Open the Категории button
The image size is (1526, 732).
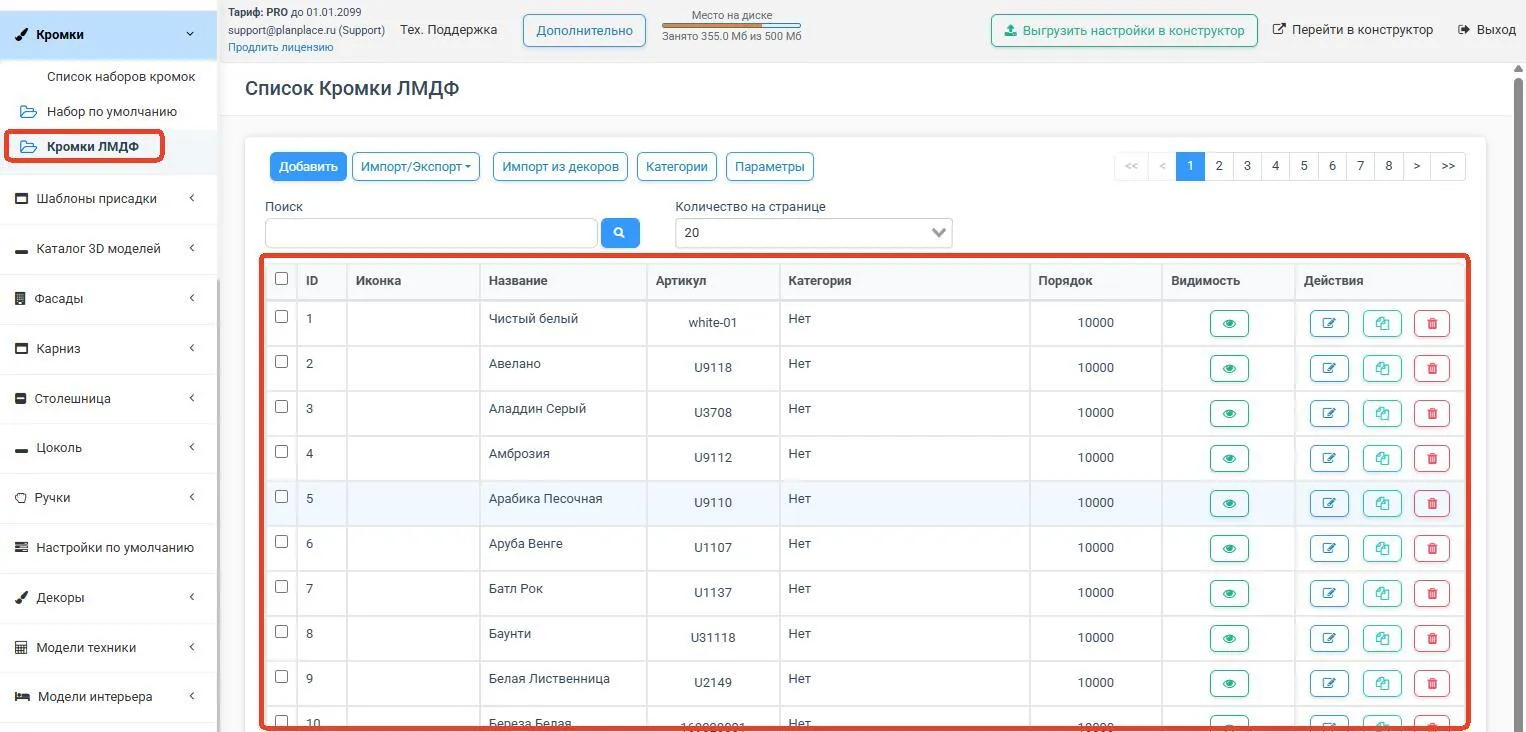[677, 167]
